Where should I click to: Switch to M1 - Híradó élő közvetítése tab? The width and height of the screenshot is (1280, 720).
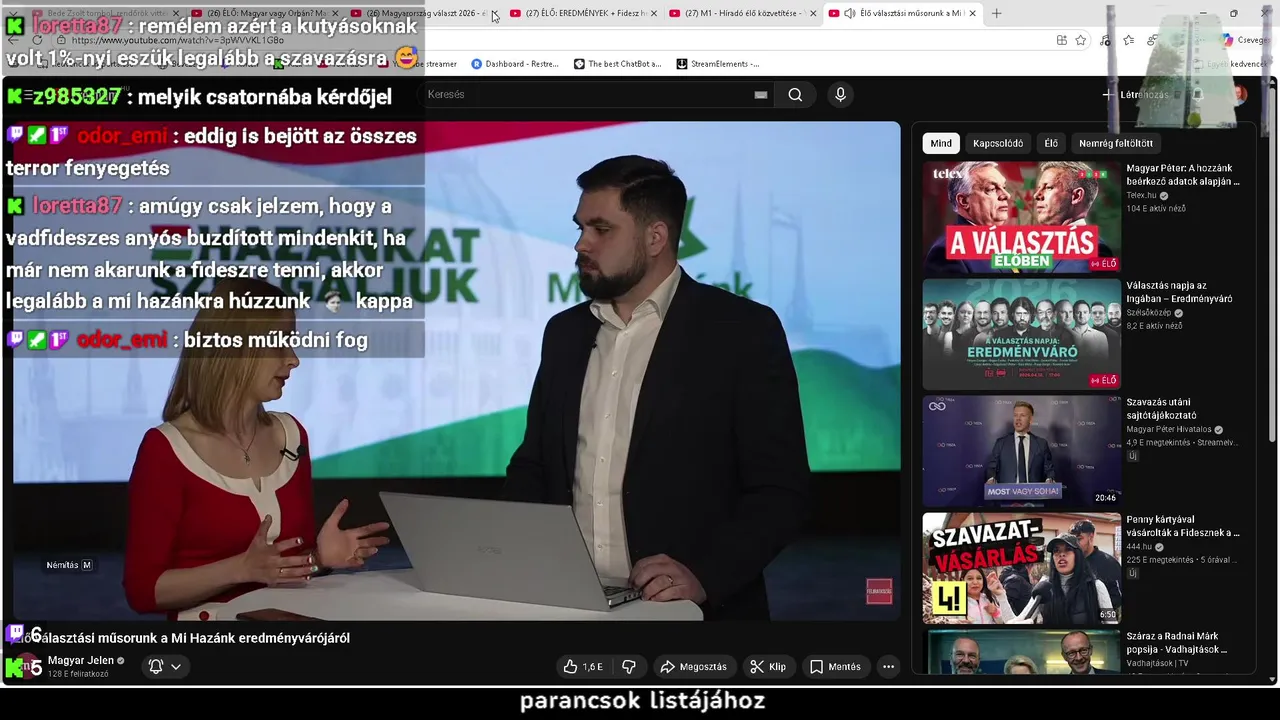click(x=742, y=13)
